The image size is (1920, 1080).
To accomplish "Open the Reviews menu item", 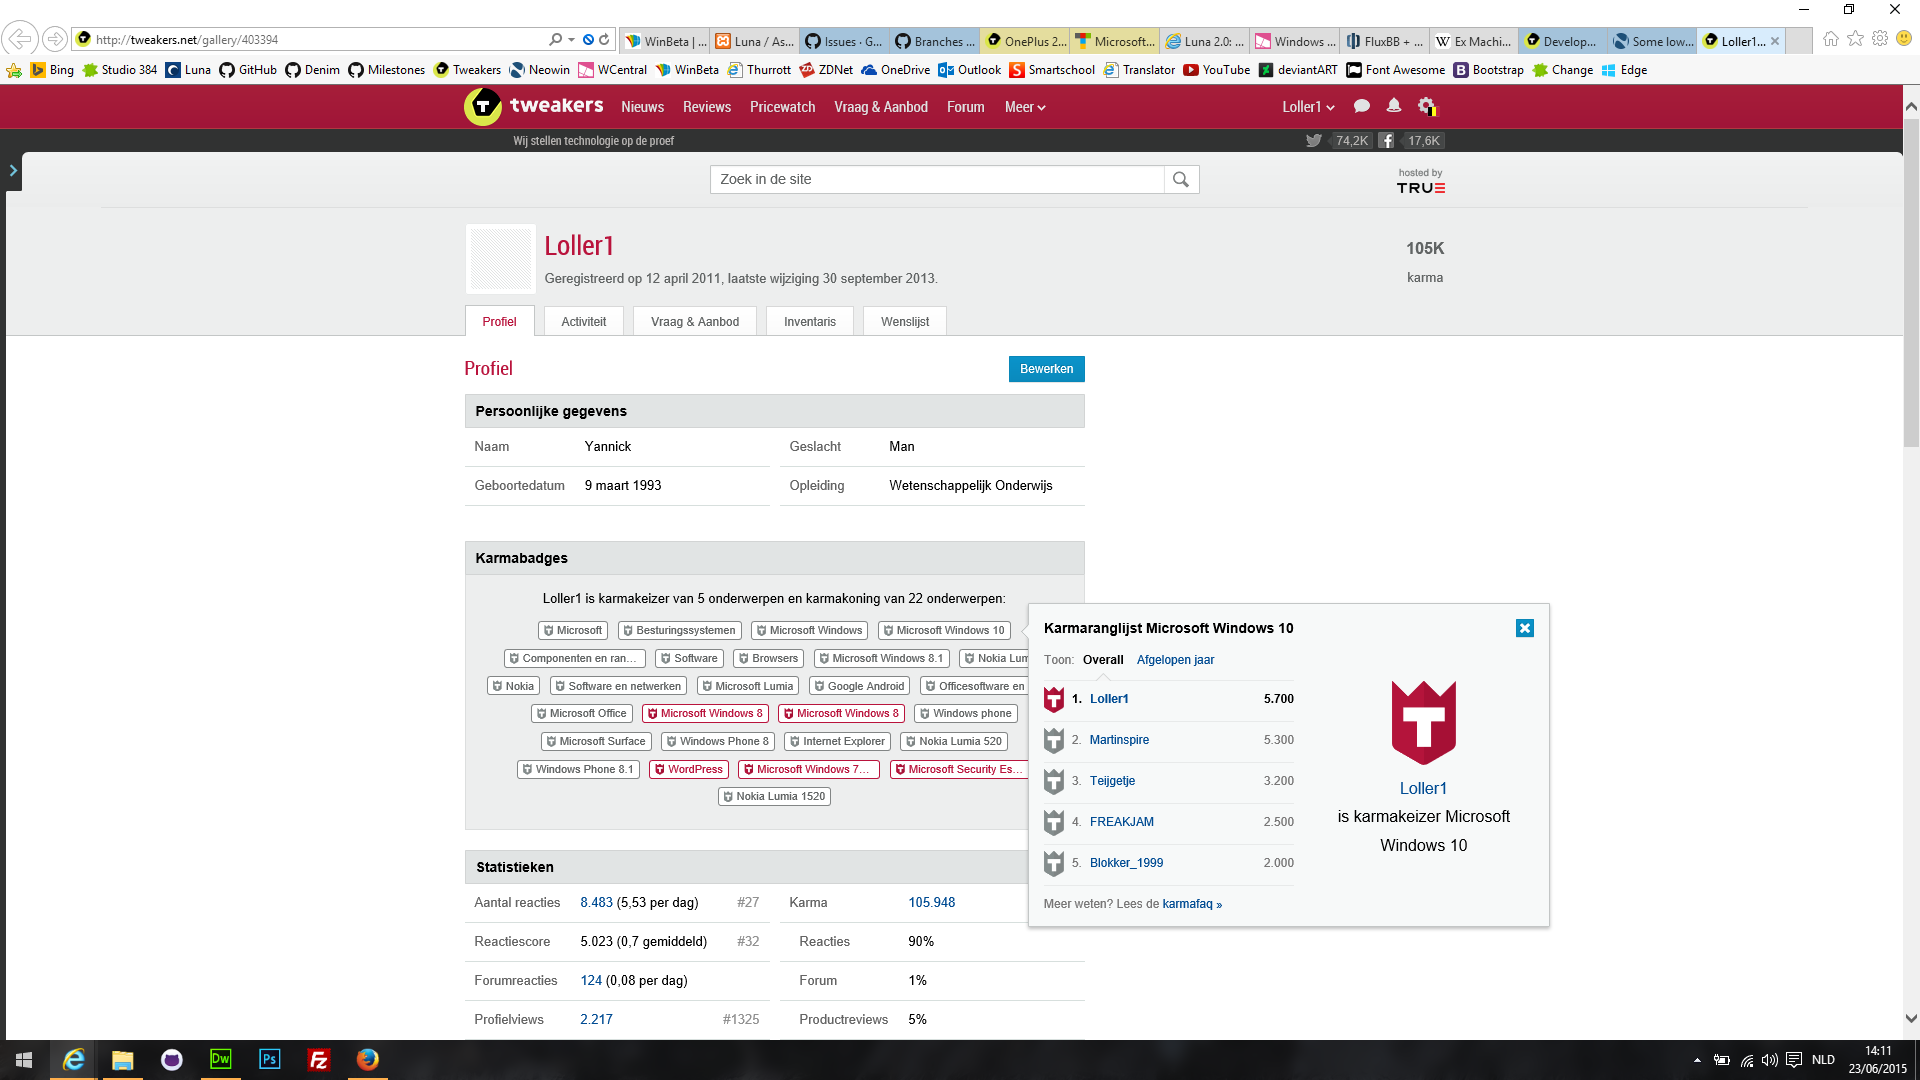I will (707, 107).
